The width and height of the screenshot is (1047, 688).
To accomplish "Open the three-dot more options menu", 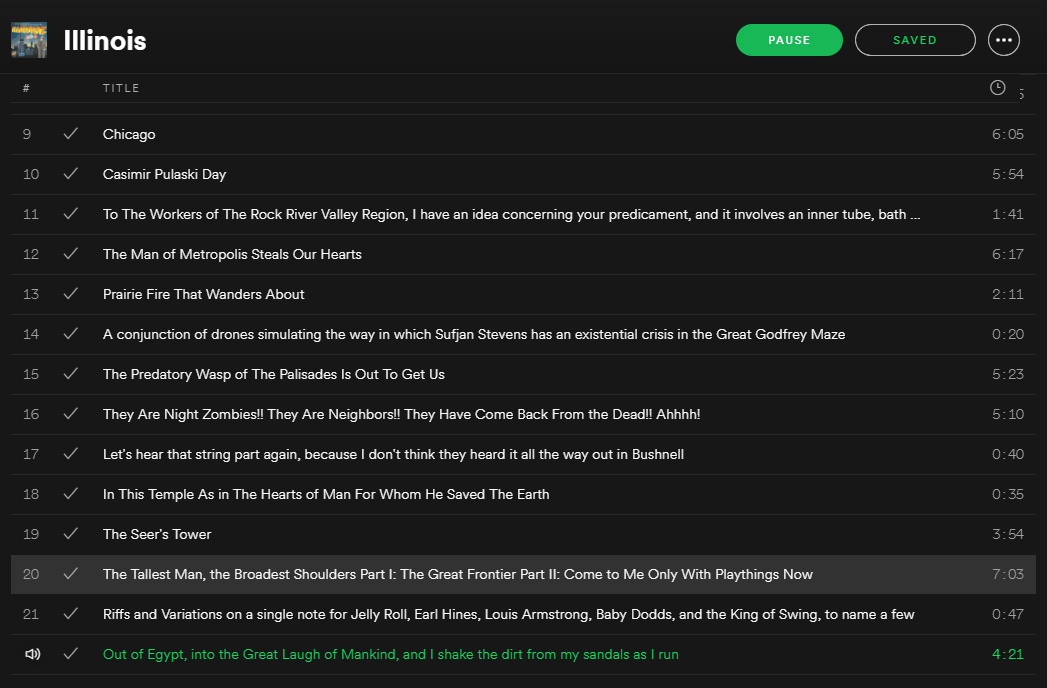I will (1004, 40).
